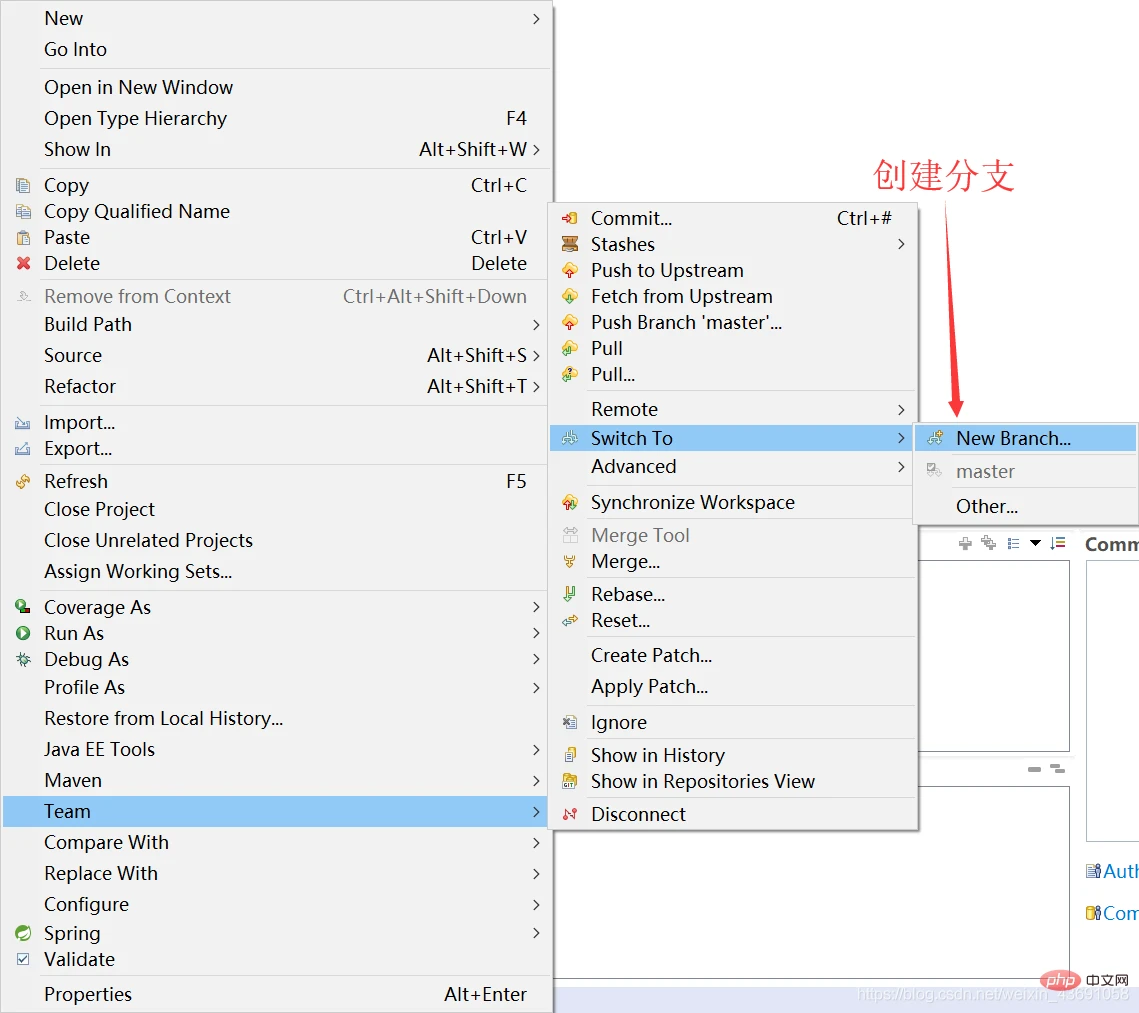1139x1013 pixels.
Task: Click the red Delete X icon
Action: tap(23, 263)
